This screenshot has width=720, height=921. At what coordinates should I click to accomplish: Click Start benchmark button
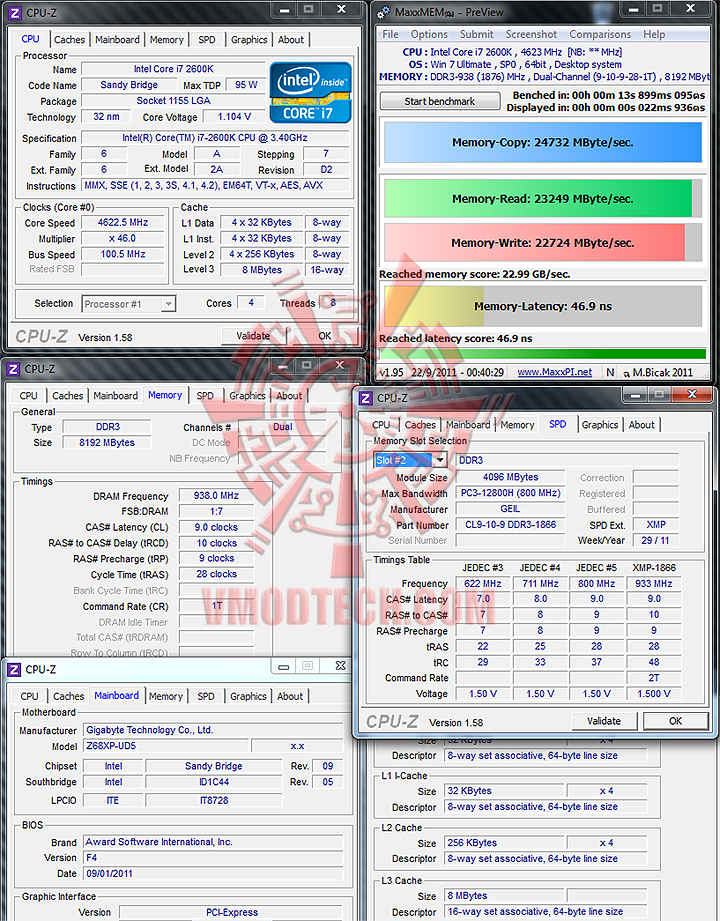pyautogui.click(x=440, y=101)
